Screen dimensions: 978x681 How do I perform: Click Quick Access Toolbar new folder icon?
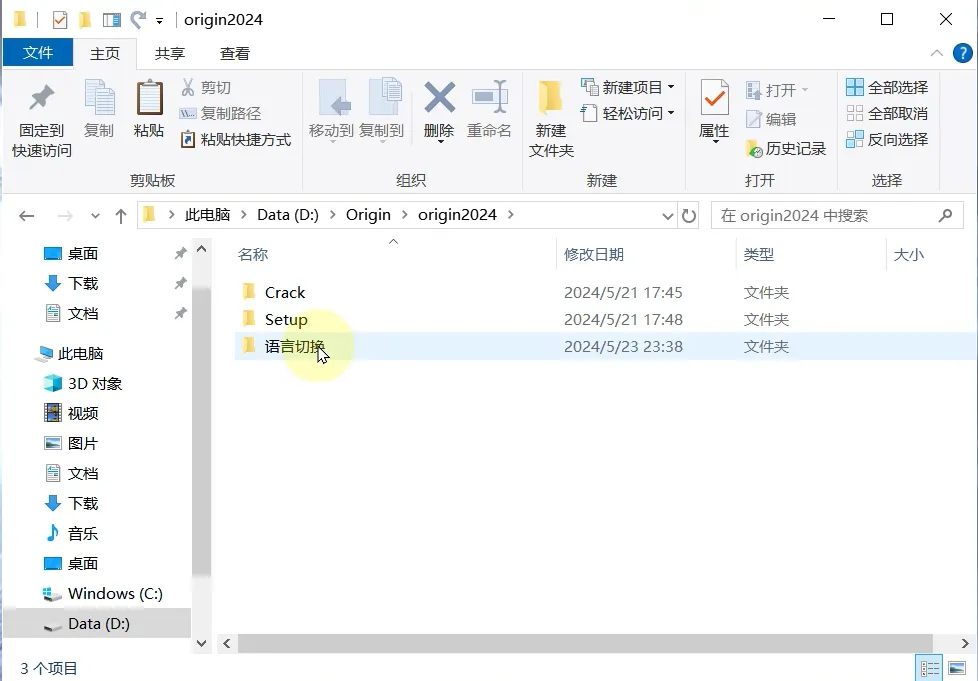85,20
